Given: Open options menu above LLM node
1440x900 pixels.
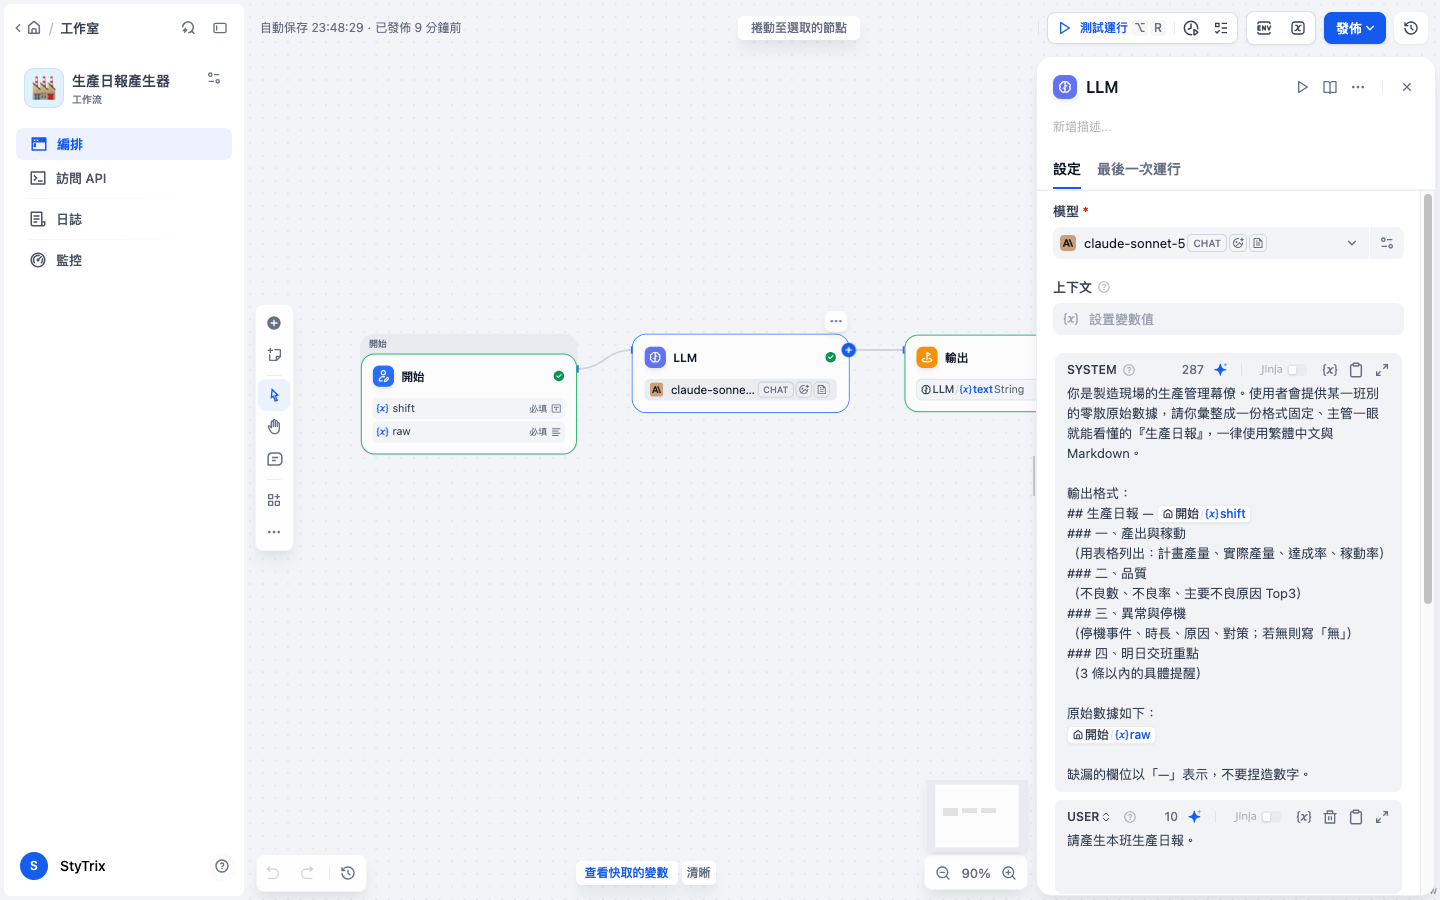Looking at the screenshot, I should [x=836, y=321].
